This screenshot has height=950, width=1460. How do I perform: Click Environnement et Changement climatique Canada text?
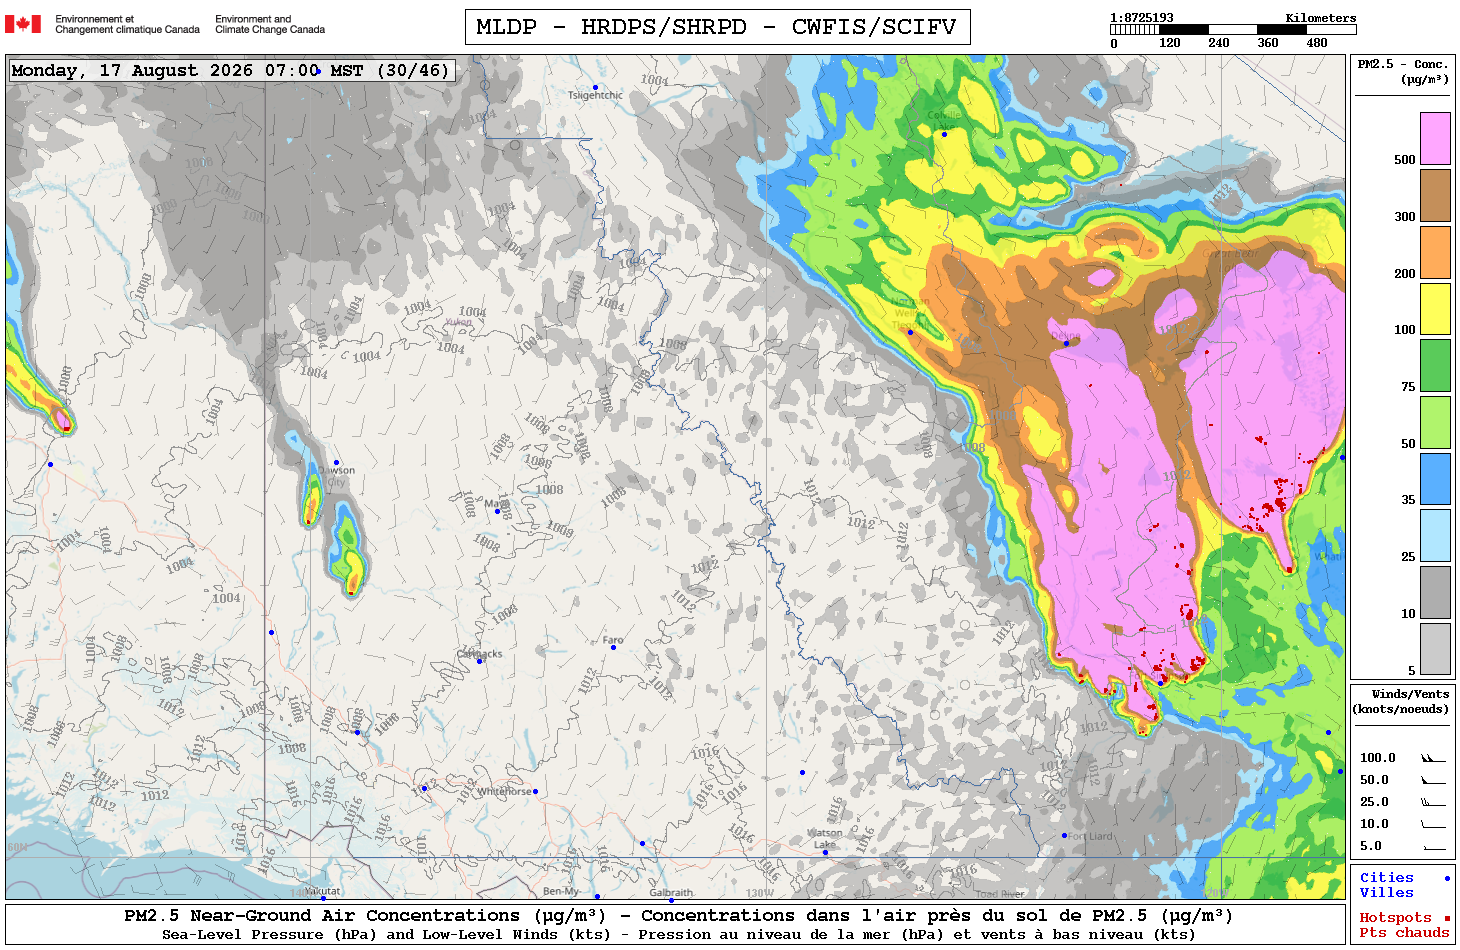127,24
